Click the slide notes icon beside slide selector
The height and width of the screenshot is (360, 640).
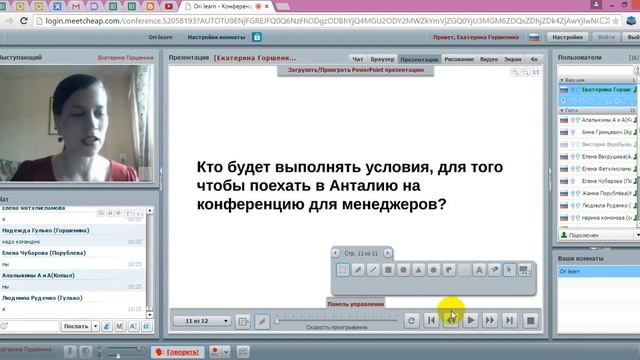click(x=243, y=322)
